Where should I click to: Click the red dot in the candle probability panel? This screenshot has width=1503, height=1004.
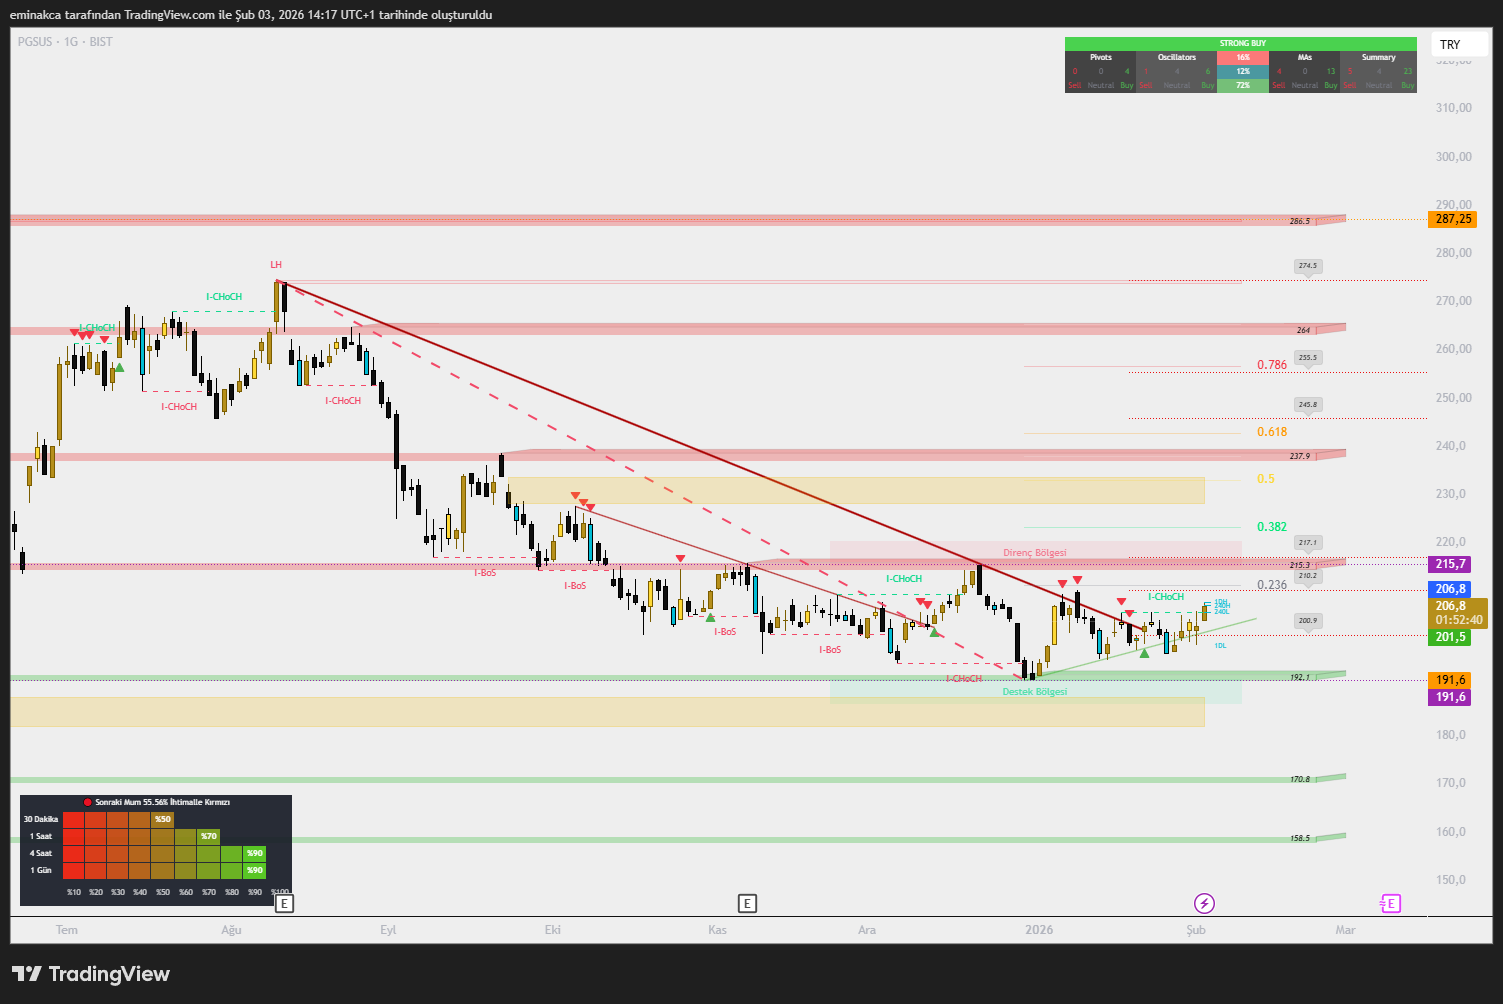[x=87, y=802]
